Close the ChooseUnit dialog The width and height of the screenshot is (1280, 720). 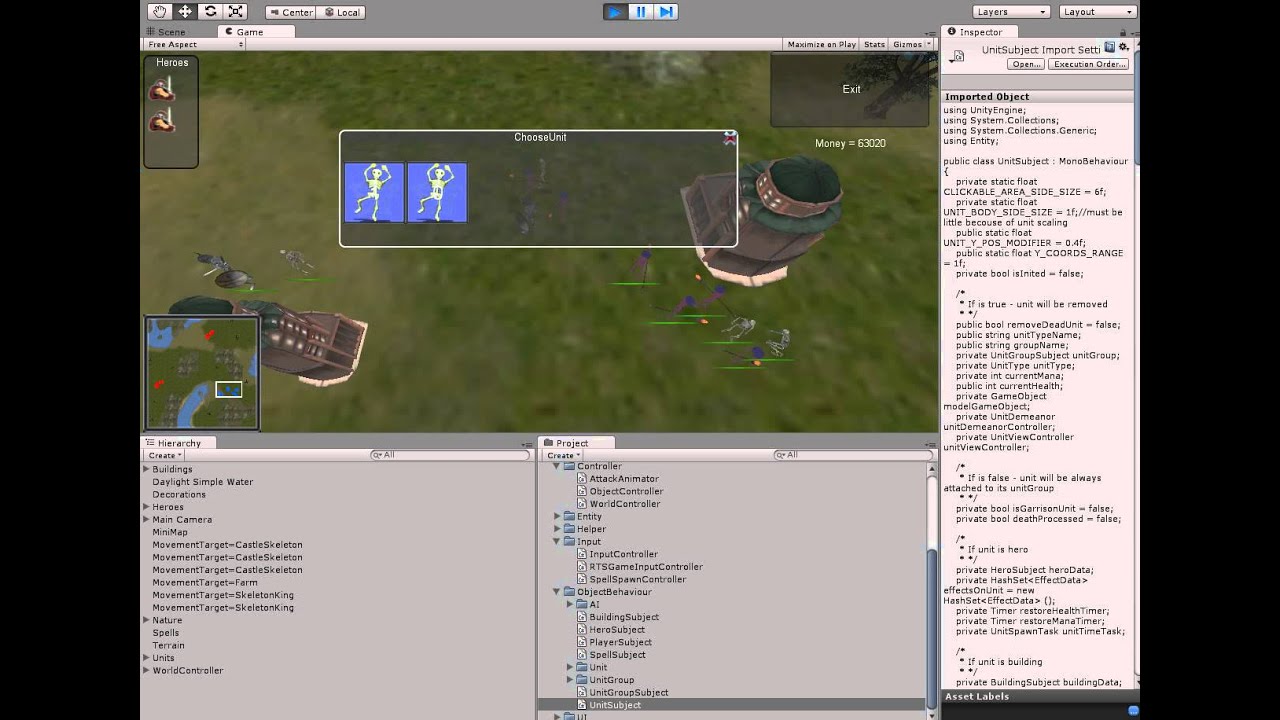tap(730, 138)
